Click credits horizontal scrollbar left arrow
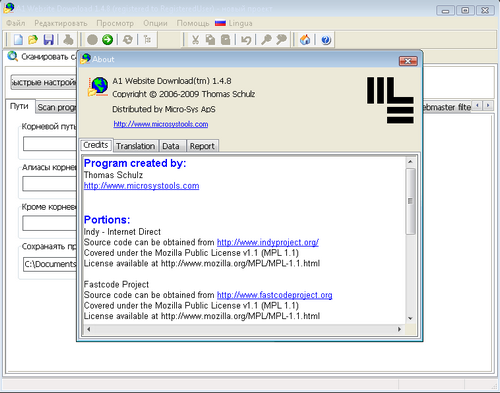The image size is (500, 393). 89,329
